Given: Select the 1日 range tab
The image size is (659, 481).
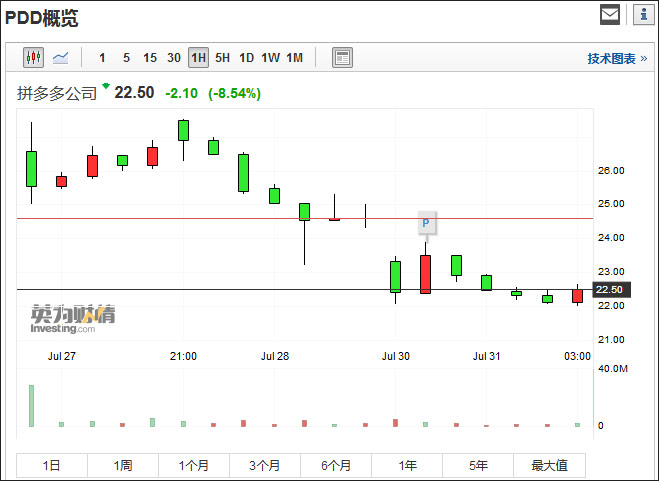Looking at the screenshot, I should (52, 465).
